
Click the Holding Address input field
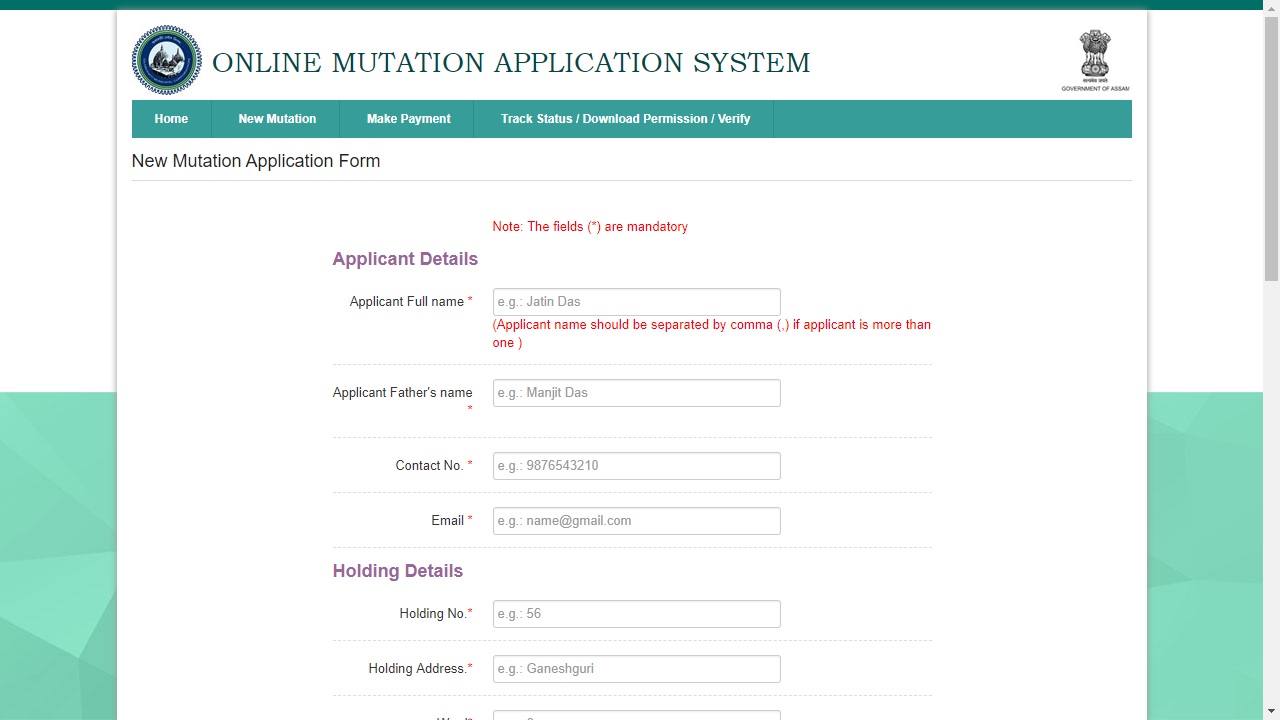click(x=636, y=669)
